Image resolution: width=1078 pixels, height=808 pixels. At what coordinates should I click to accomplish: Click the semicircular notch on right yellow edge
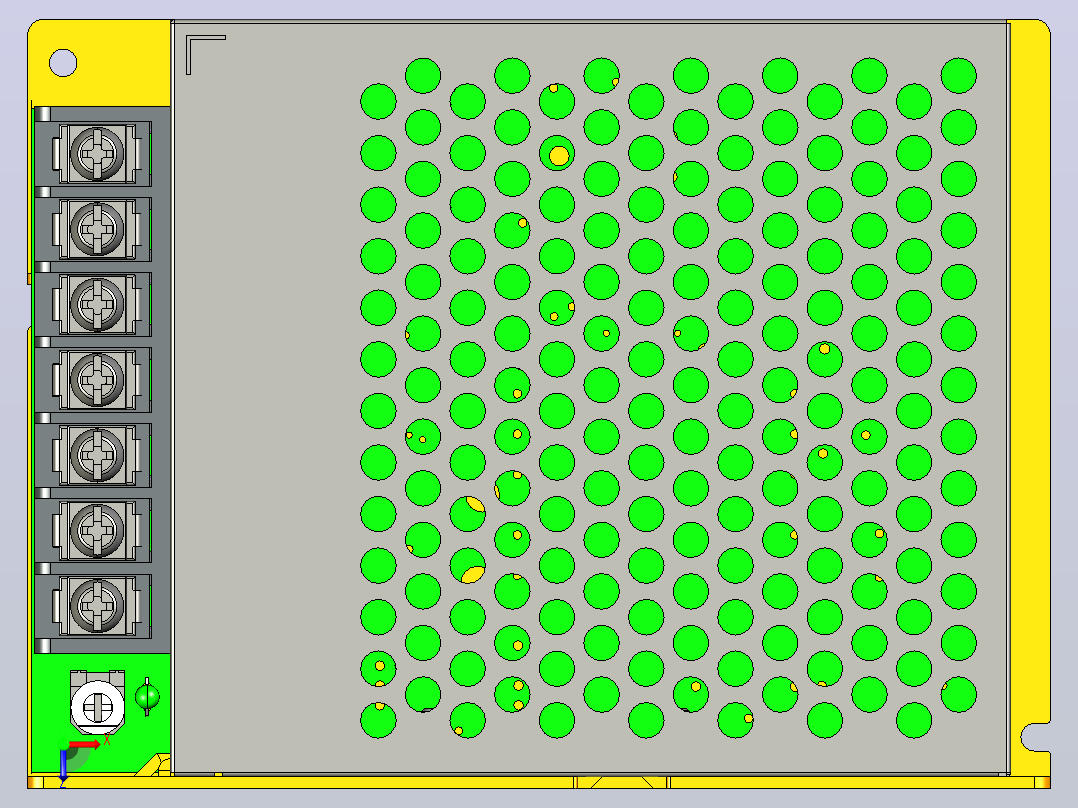coord(1035,737)
